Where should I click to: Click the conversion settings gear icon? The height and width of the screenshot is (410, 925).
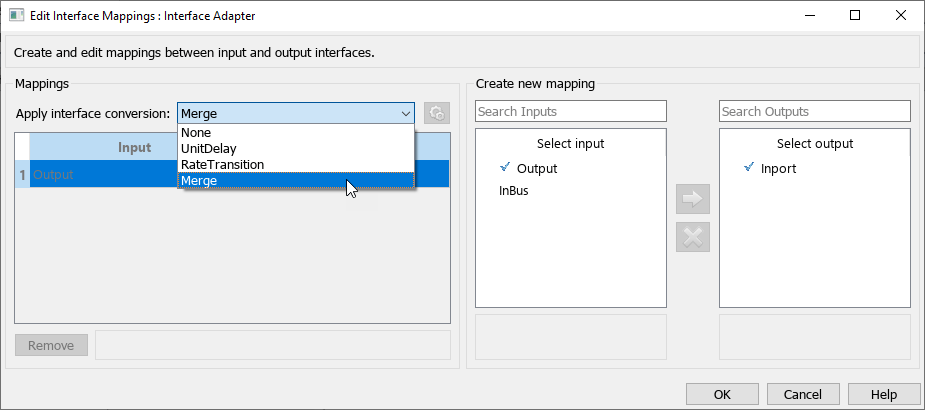[x=436, y=113]
